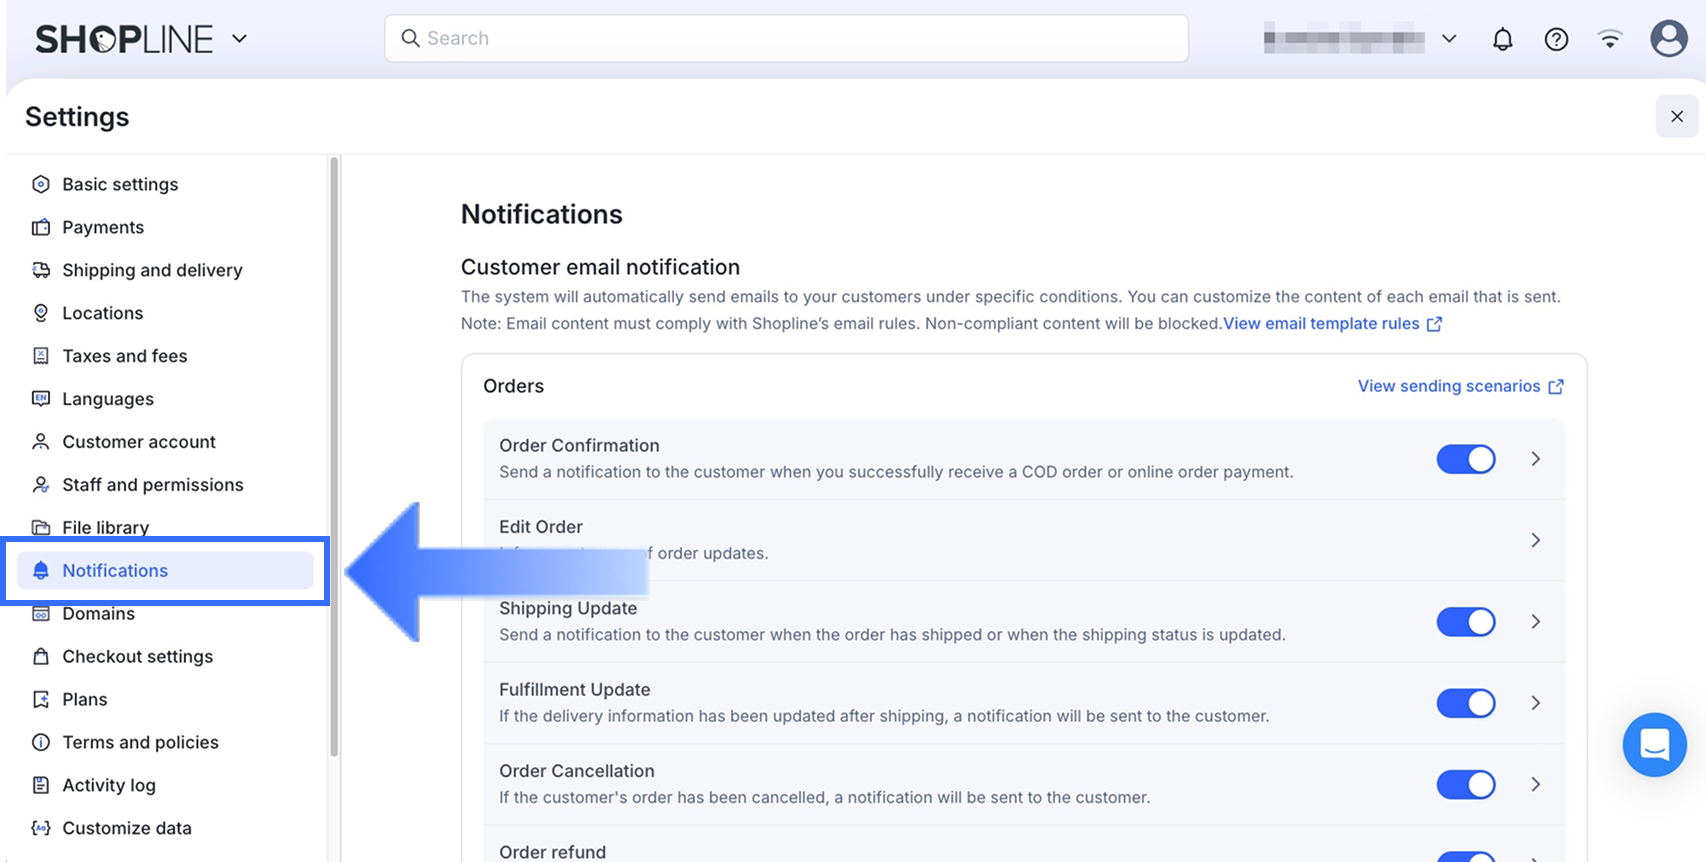Click into the Search input field
The image size is (1706, 862).
[x=786, y=38]
